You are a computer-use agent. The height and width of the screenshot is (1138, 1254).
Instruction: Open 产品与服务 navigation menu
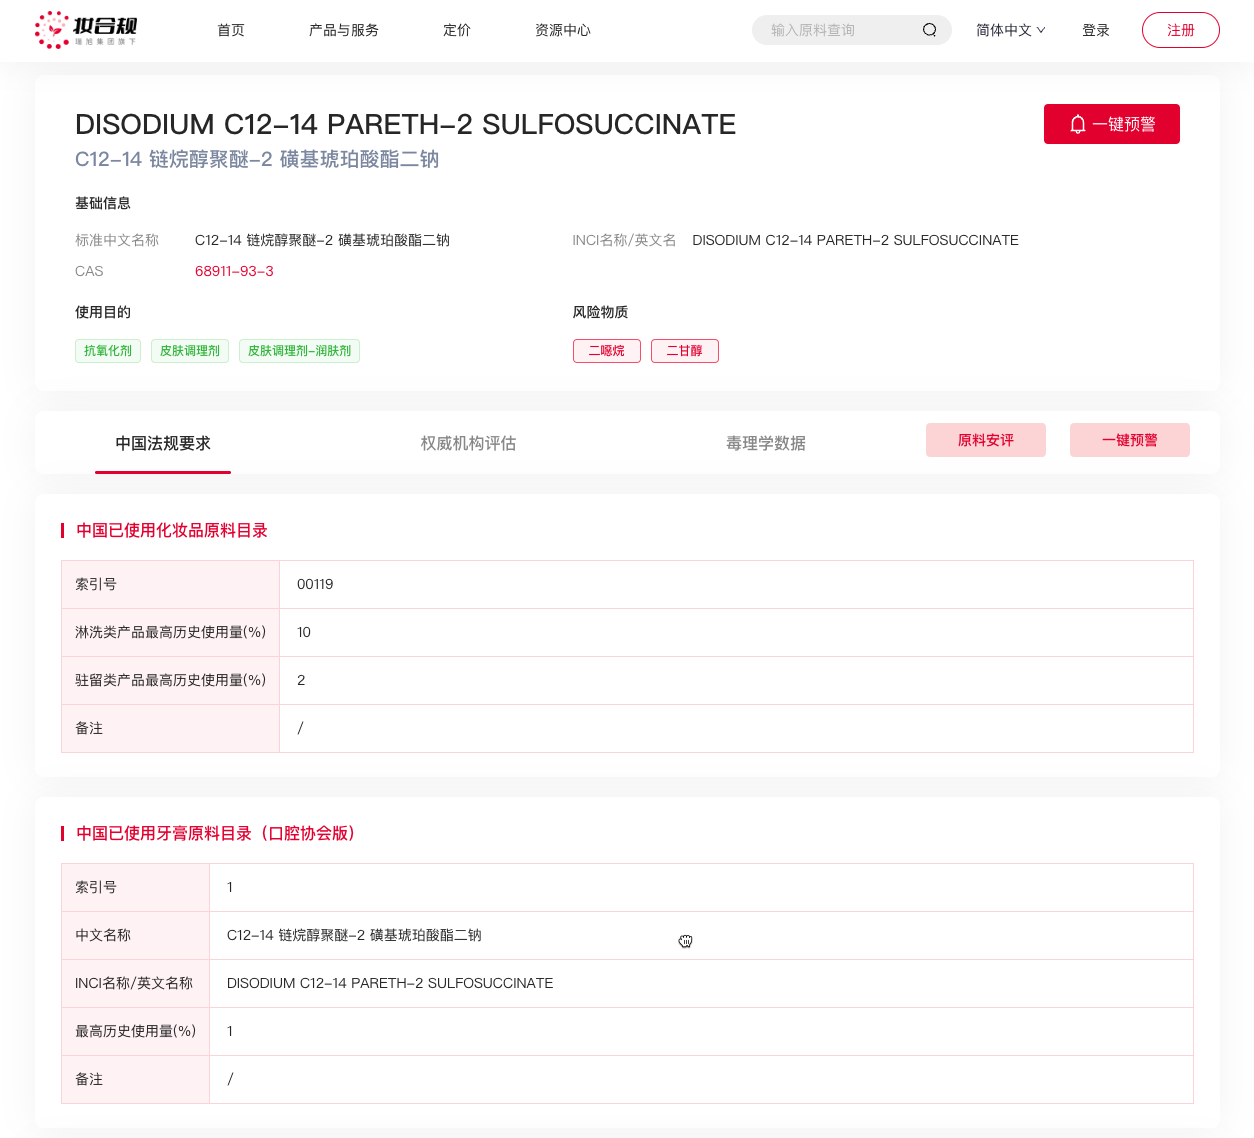pos(343,30)
